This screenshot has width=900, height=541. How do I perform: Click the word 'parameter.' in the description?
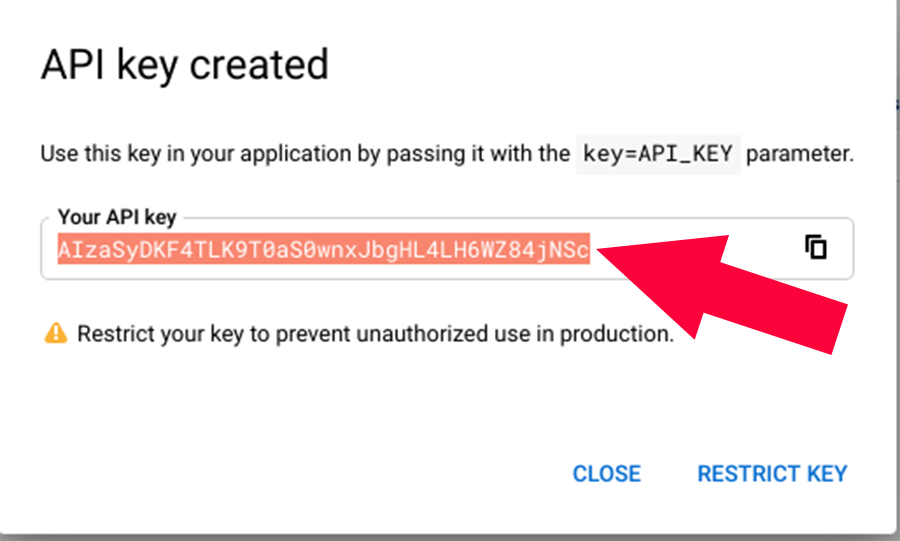point(800,154)
